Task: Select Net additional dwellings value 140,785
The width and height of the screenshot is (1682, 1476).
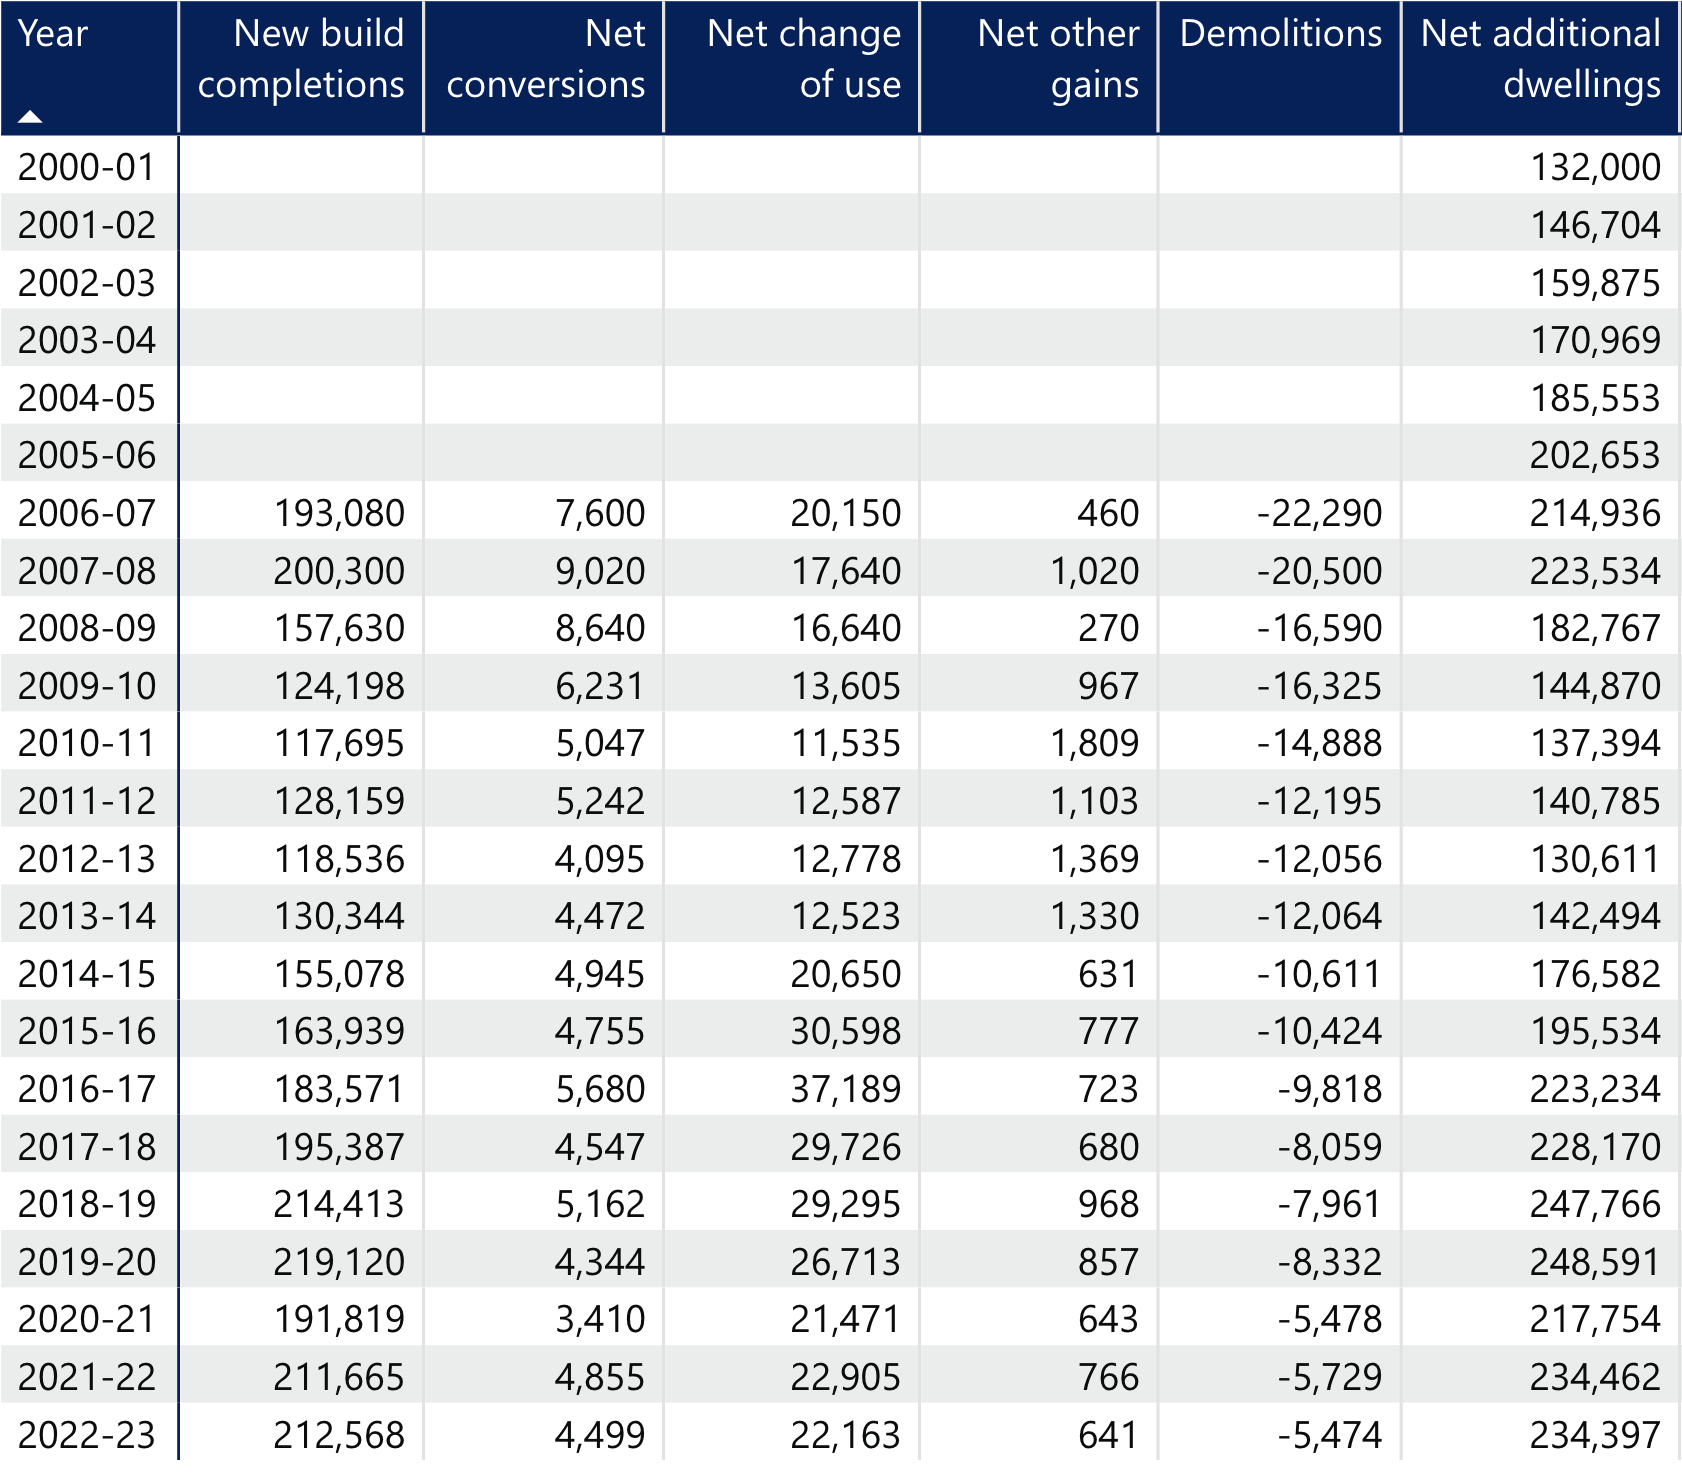Action: coord(1596,801)
